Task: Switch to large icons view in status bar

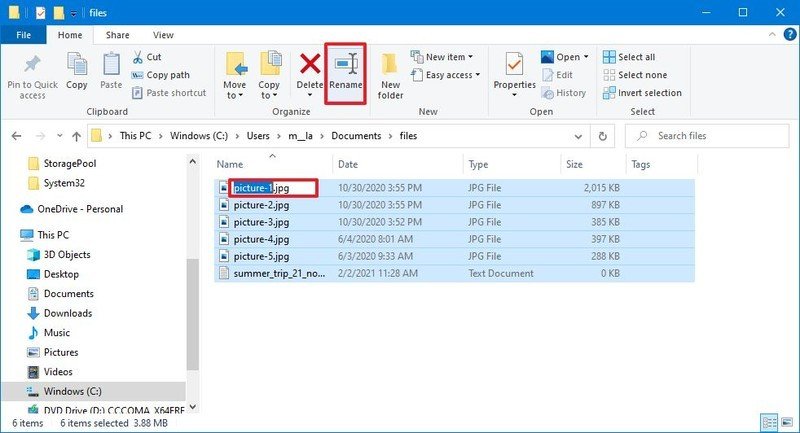Action: pos(785,423)
